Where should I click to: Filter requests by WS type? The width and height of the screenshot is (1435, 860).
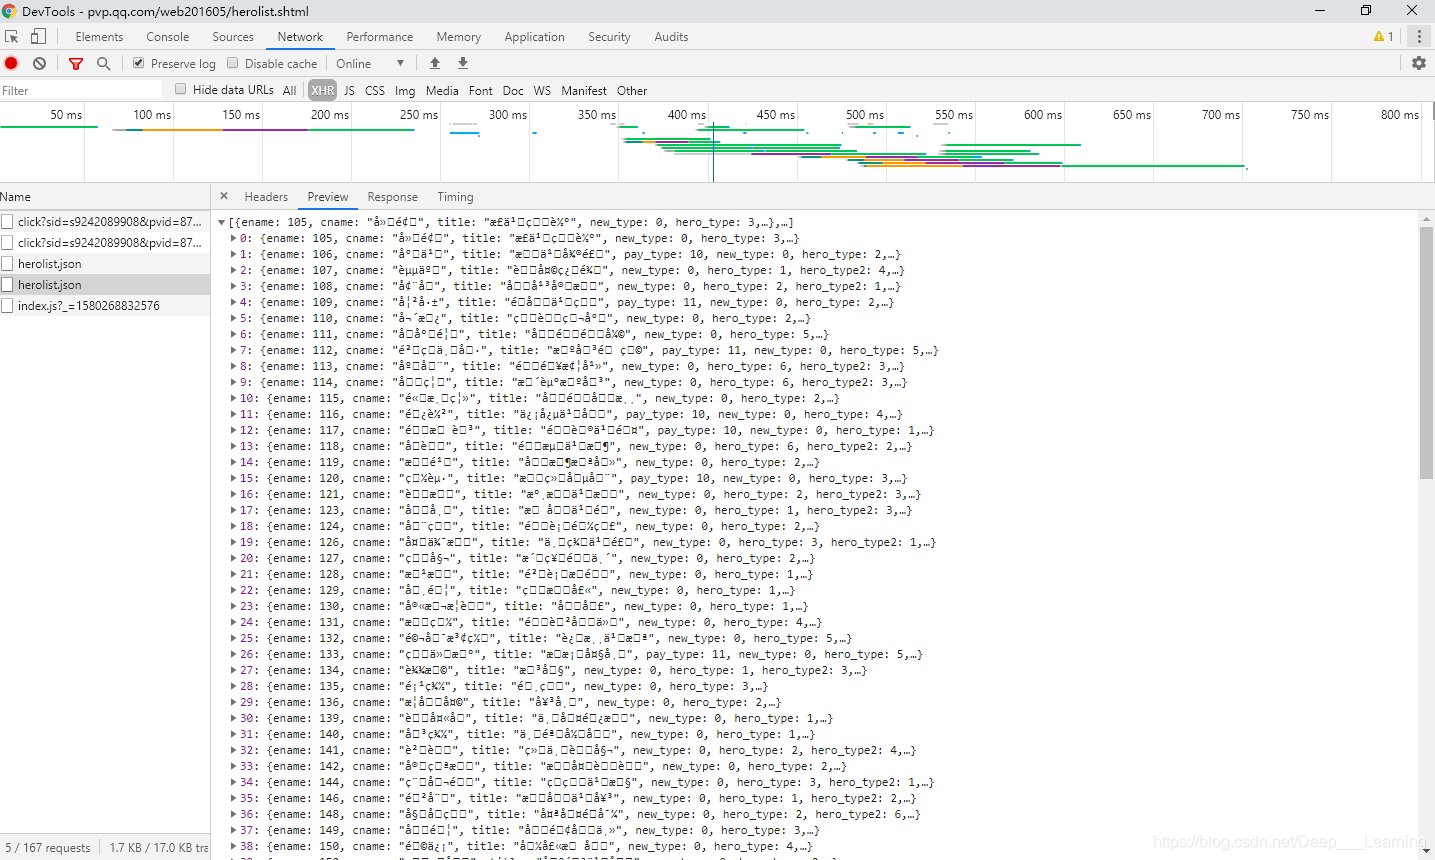(542, 90)
